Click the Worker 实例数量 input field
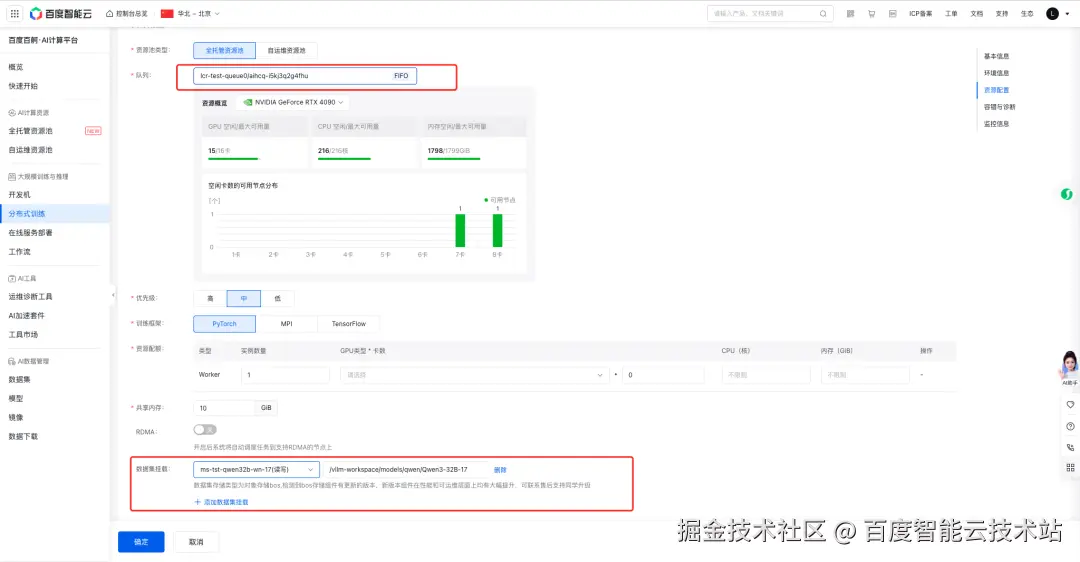 pyautogui.click(x=285, y=375)
